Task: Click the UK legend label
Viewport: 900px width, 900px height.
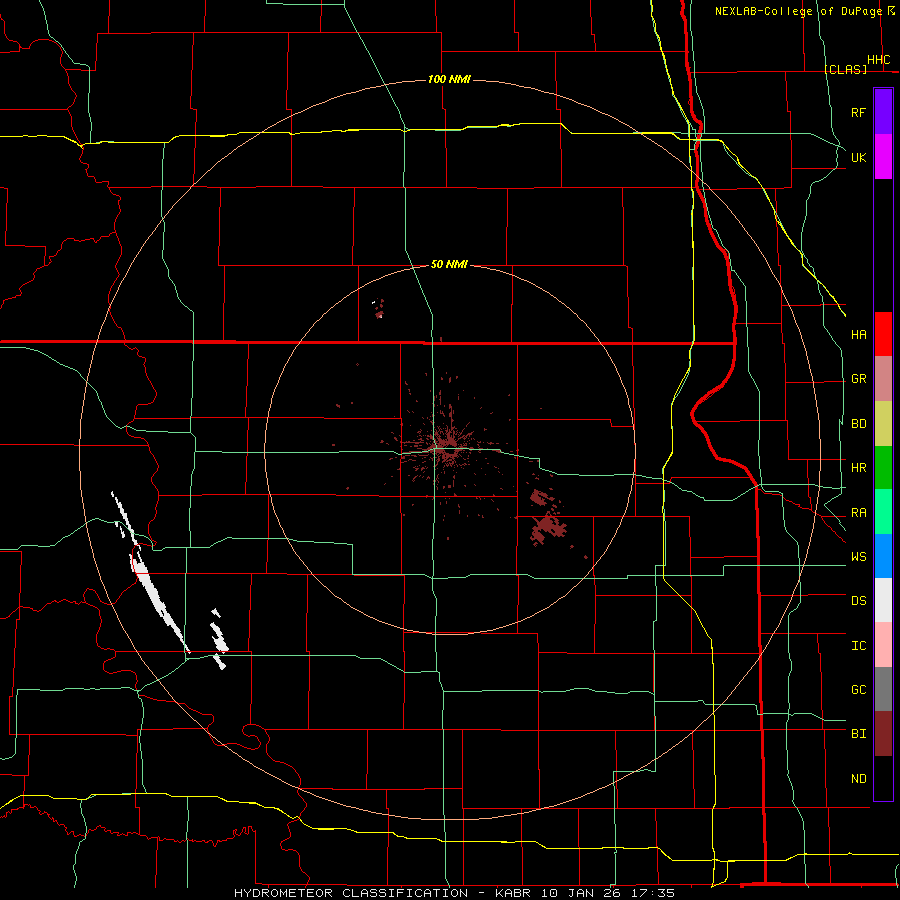Action: coord(858,157)
